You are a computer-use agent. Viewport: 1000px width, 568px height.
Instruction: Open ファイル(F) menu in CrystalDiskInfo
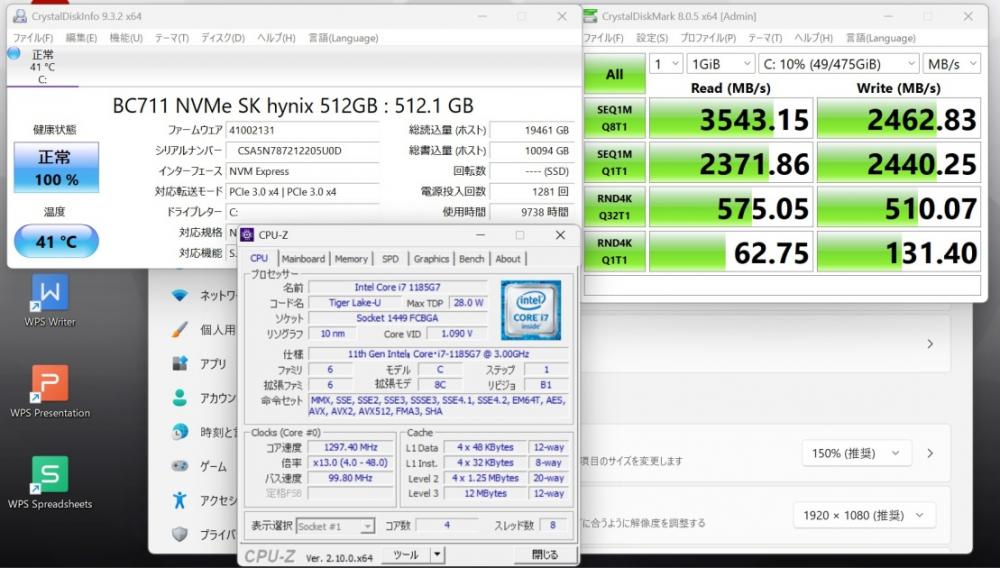click(33, 38)
